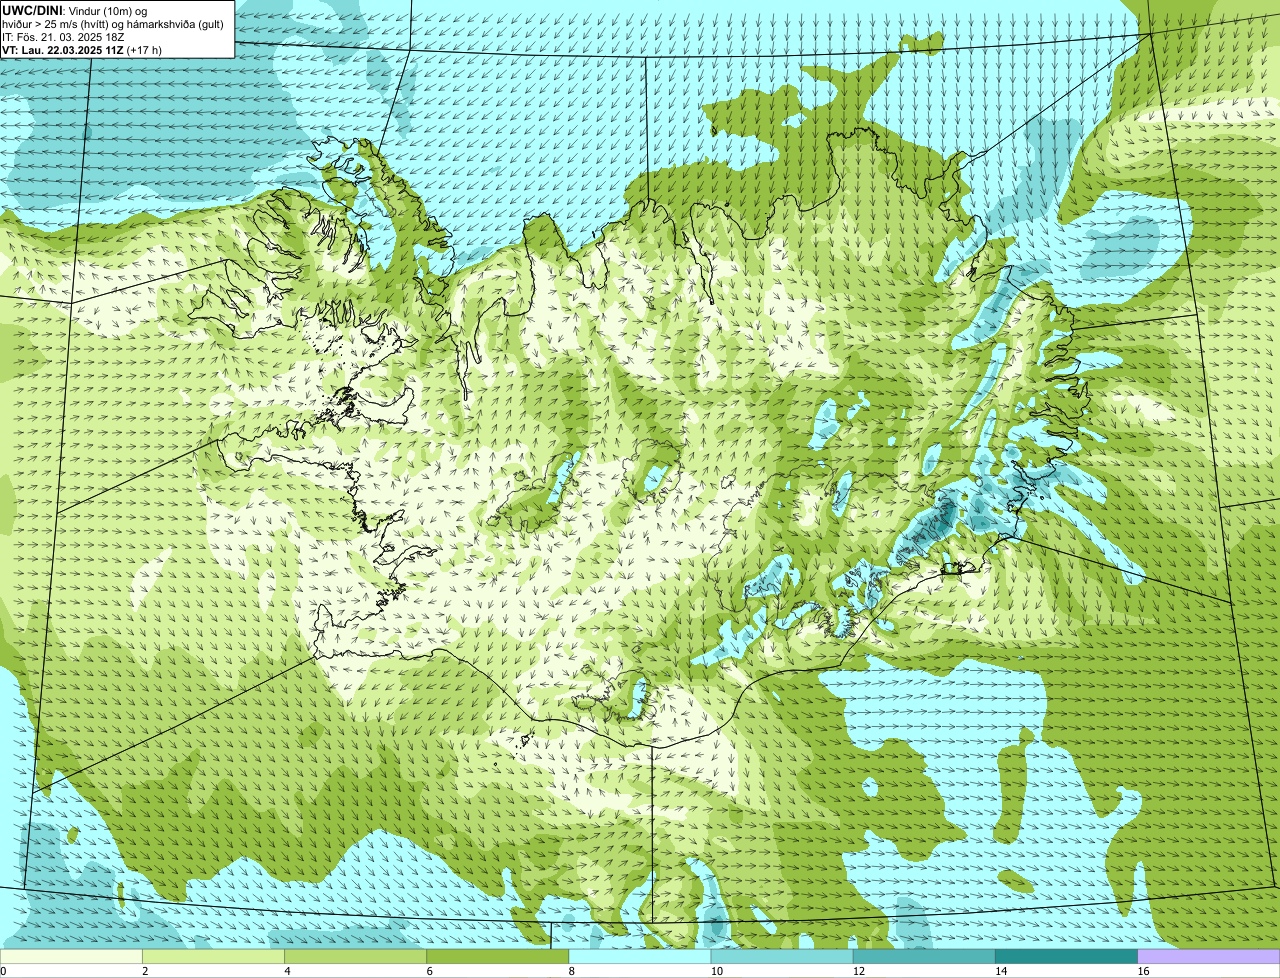Click the 'hviður > 25 m/s (hvítt)' legend line
Screen dimensions: 1280x978
tap(113, 24)
